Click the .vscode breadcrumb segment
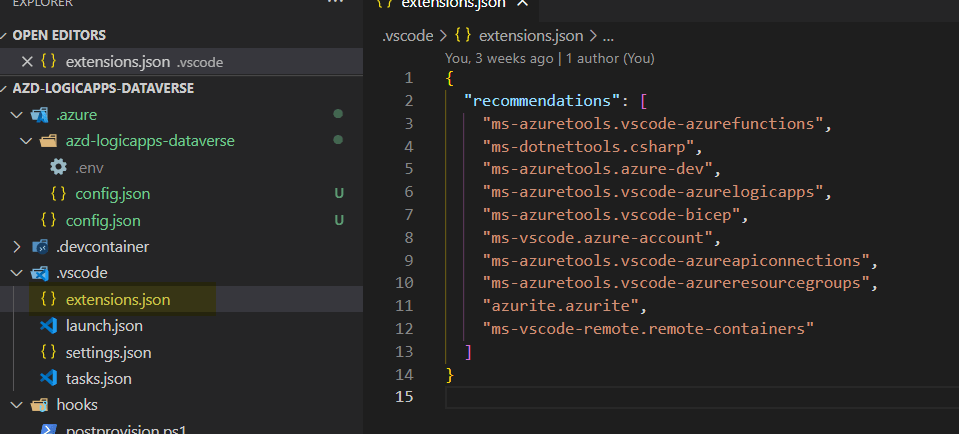The width and height of the screenshot is (959, 434). [x=408, y=36]
